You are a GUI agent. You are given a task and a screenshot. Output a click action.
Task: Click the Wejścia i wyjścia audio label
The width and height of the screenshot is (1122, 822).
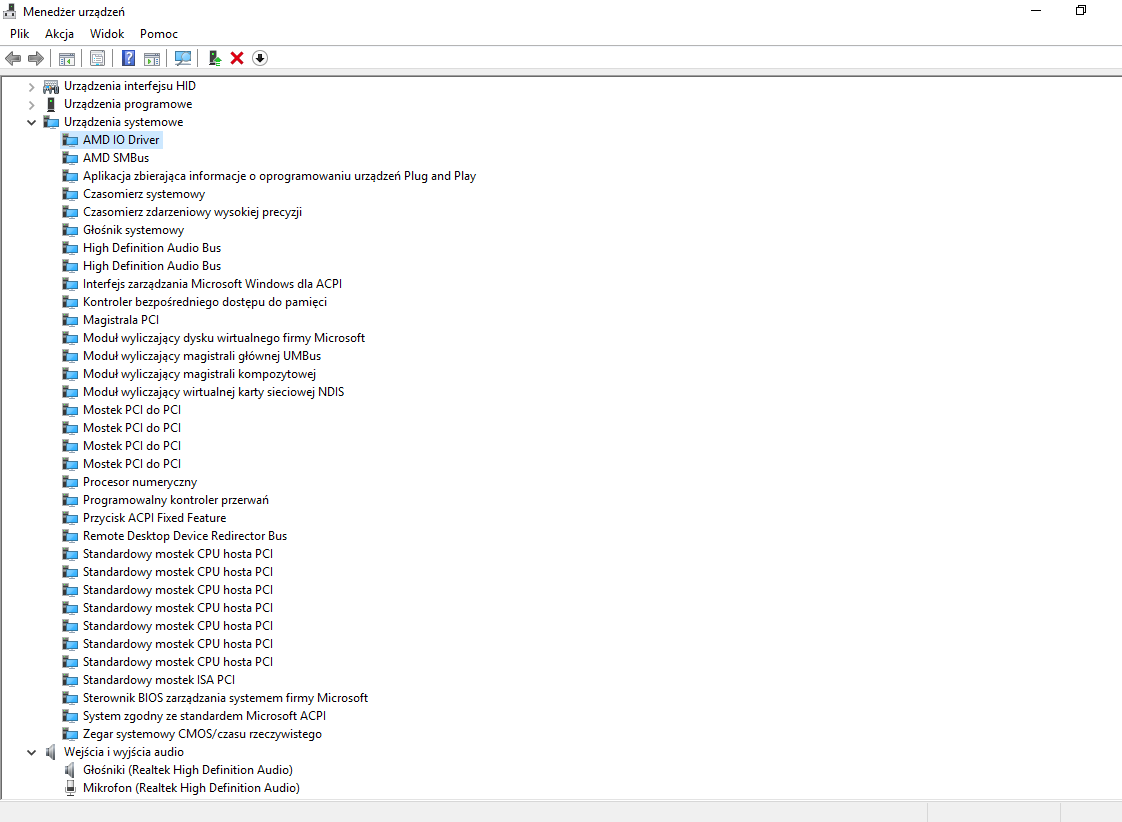[123, 752]
